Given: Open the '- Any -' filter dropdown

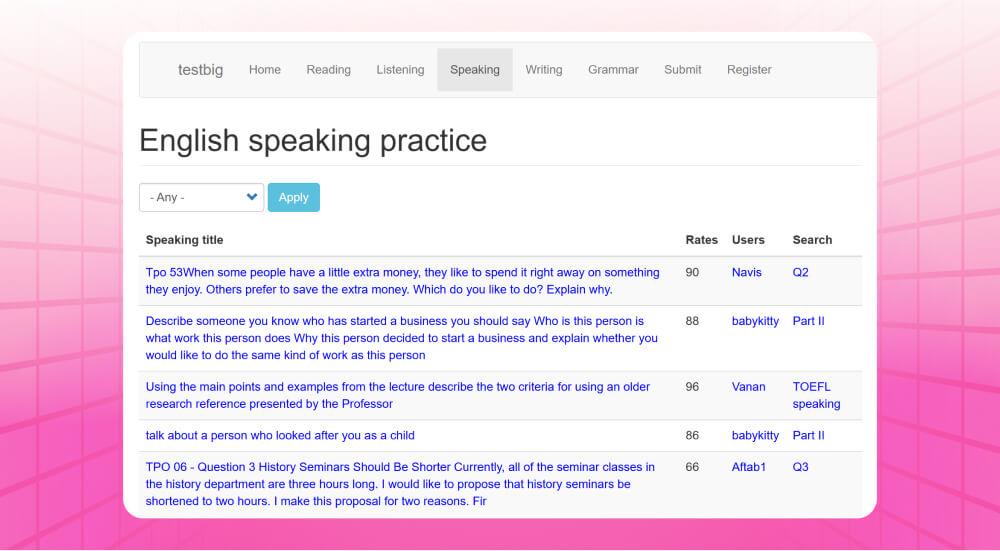Looking at the screenshot, I should coord(201,198).
